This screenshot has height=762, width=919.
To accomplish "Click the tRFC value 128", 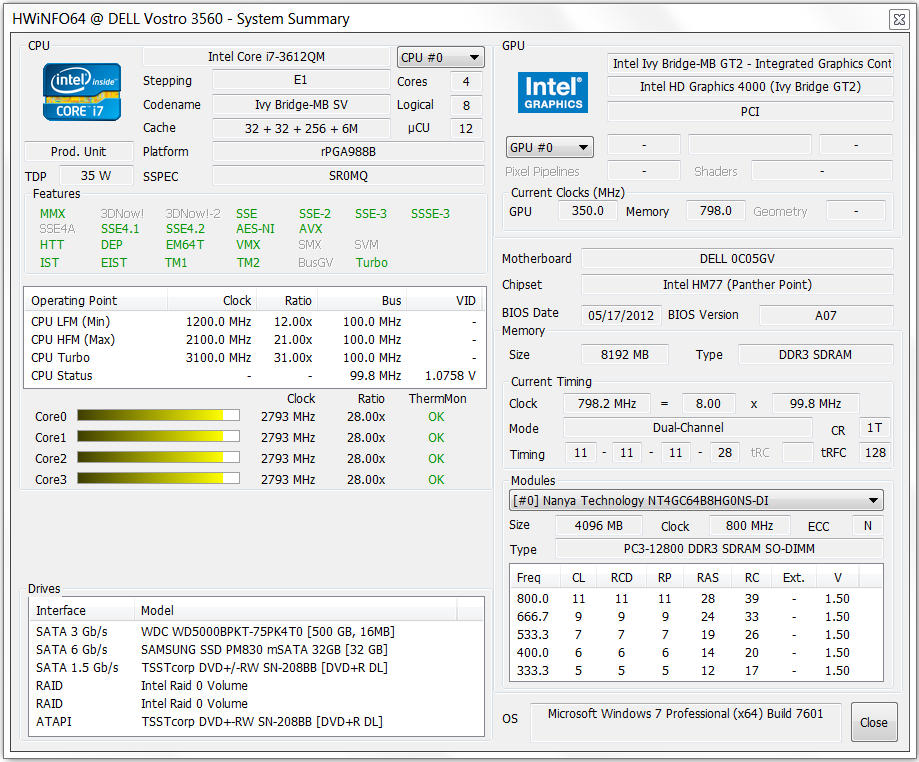I will click(875, 453).
